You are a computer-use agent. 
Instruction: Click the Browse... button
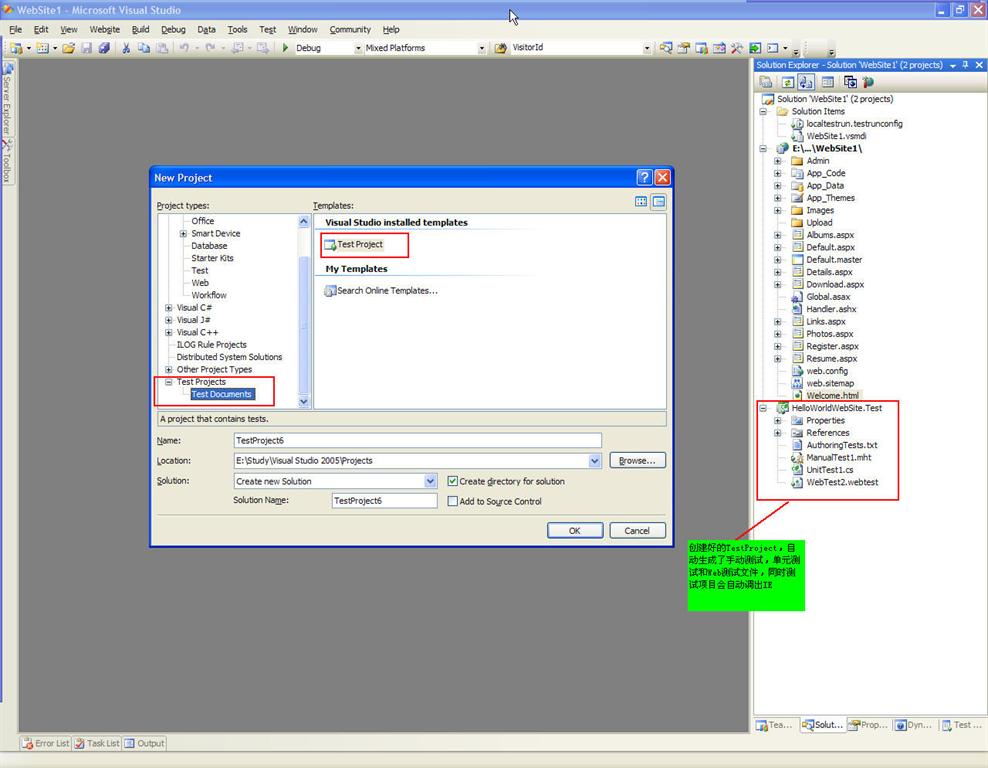637,461
